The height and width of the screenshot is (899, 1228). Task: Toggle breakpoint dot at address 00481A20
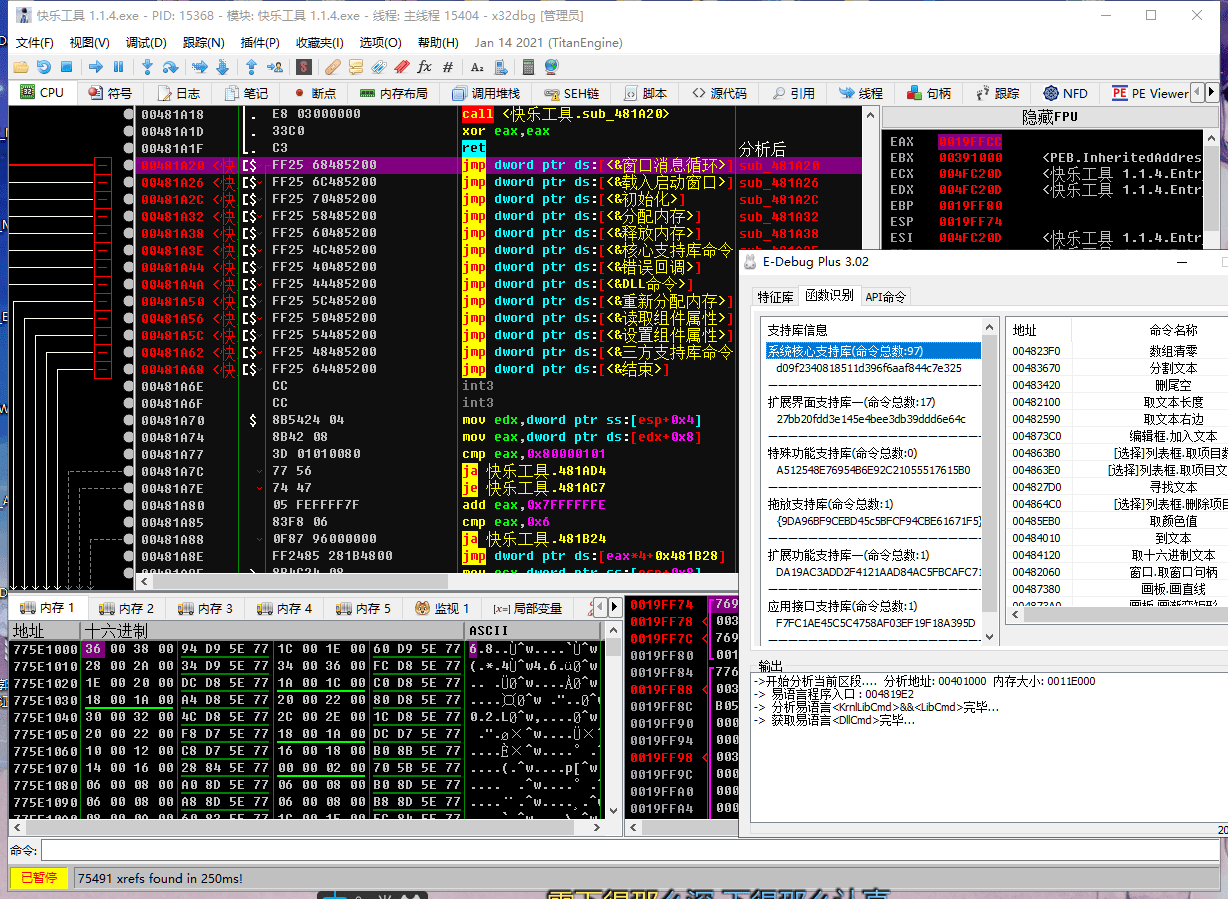[128, 165]
